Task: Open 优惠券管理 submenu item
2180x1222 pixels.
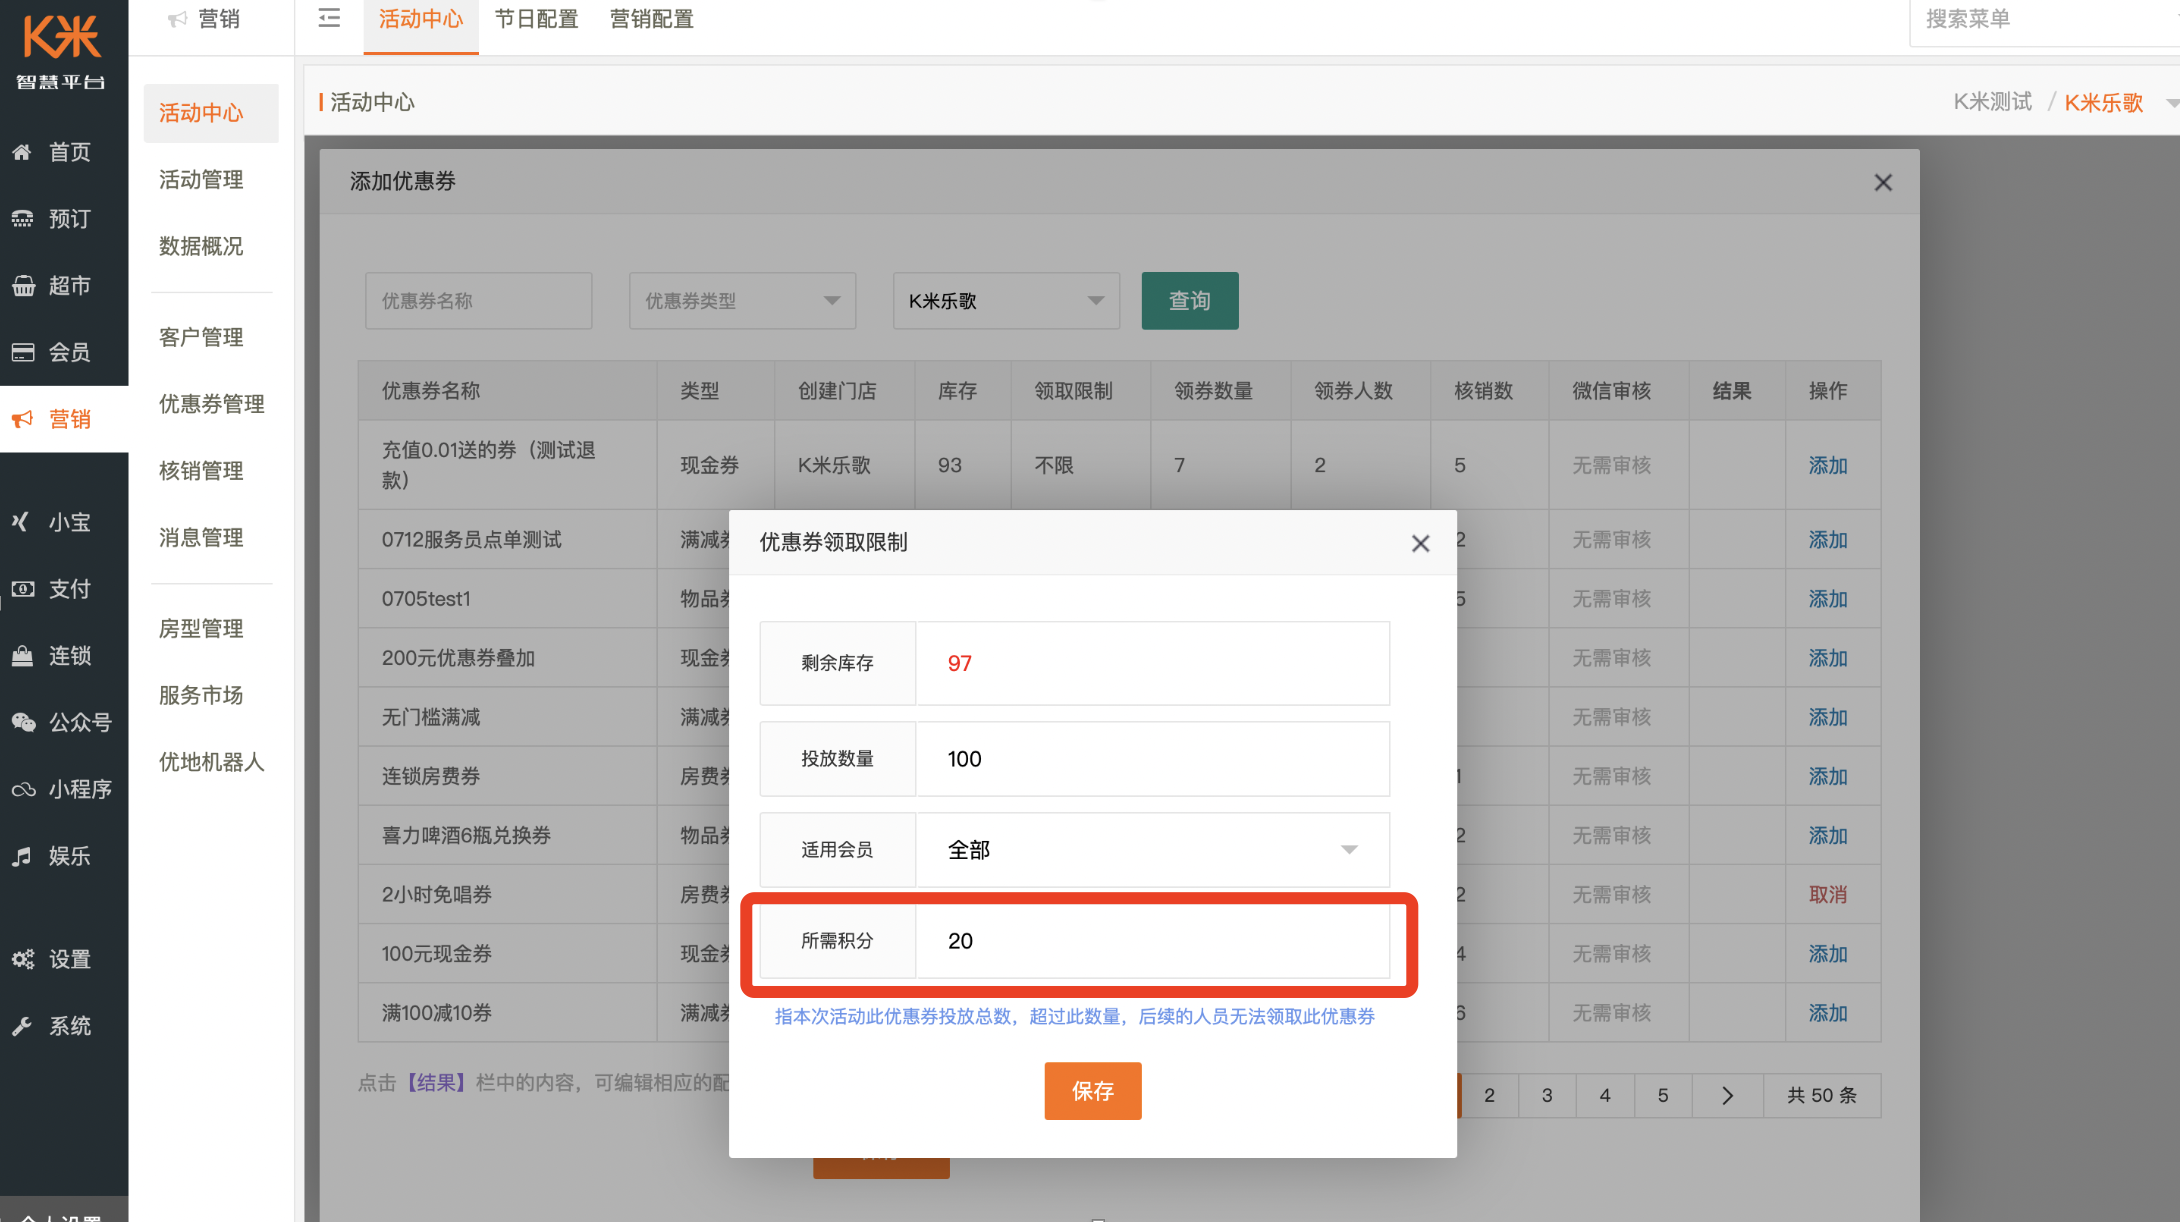Action: pos(211,404)
